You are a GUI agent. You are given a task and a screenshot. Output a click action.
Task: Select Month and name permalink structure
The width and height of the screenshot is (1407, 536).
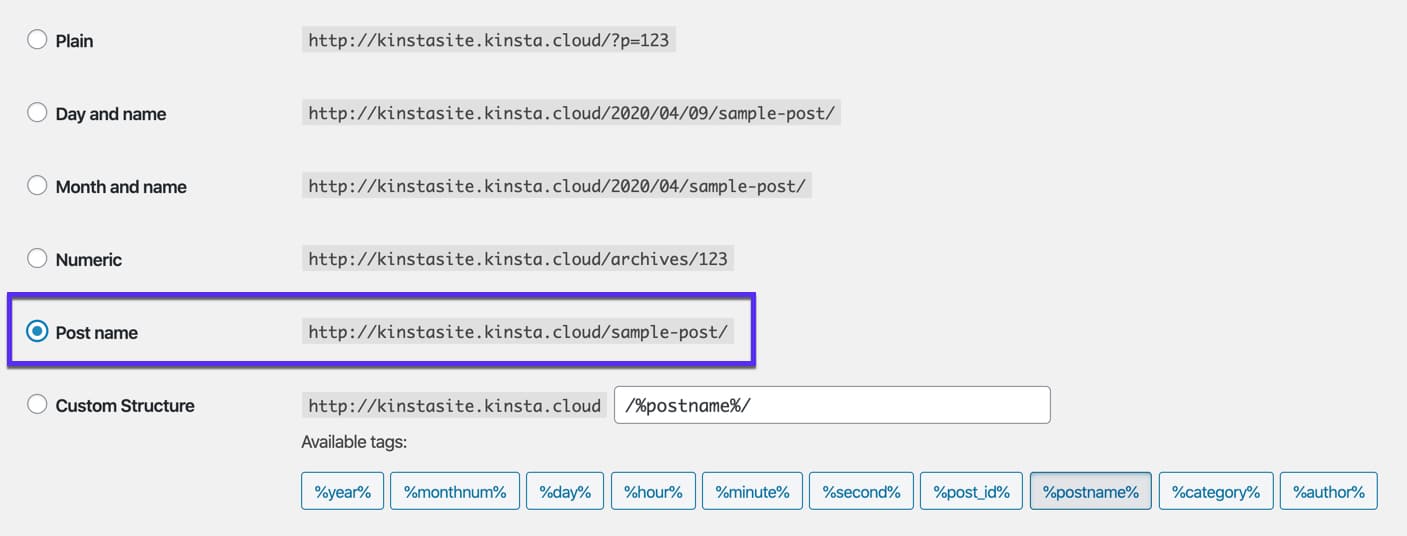pyautogui.click(x=37, y=186)
